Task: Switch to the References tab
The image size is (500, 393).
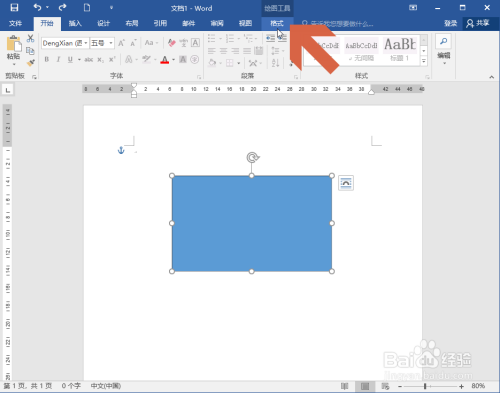Action: click(x=160, y=23)
